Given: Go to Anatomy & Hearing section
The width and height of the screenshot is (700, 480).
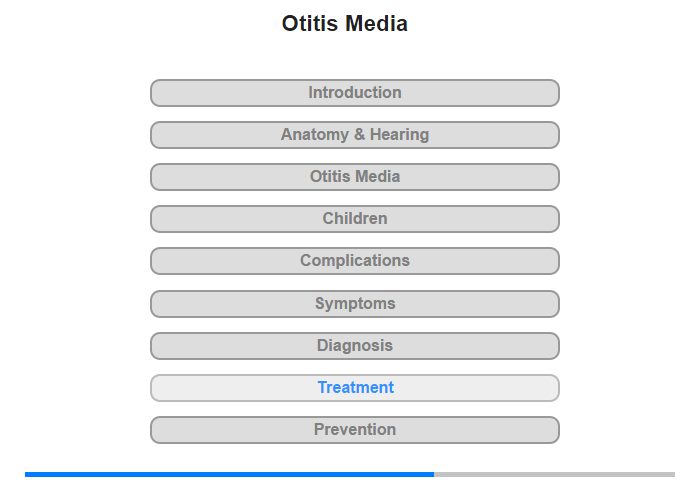Looking at the screenshot, I should click(354, 135).
